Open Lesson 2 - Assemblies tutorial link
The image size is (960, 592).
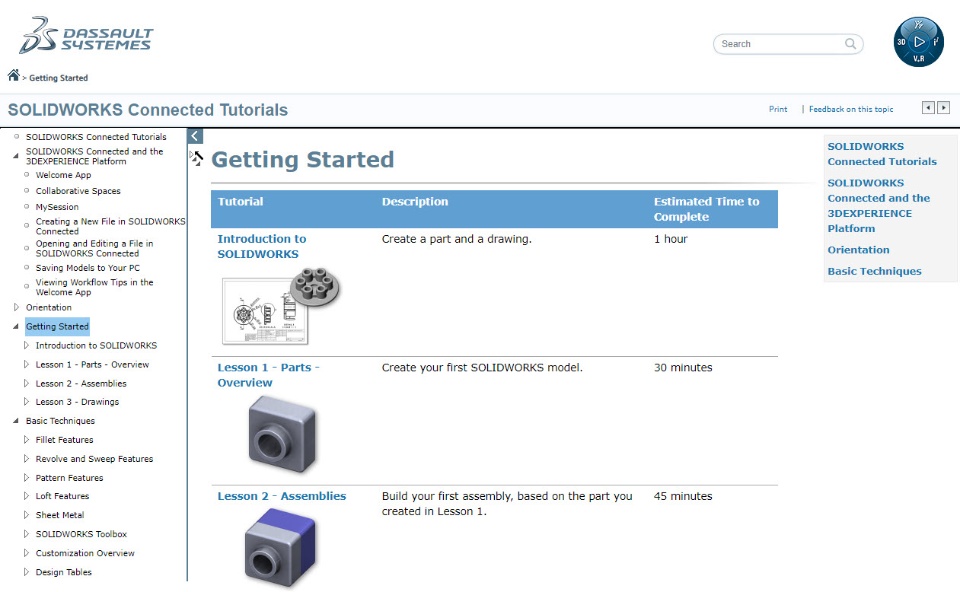pyautogui.click(x=282, y=496)
